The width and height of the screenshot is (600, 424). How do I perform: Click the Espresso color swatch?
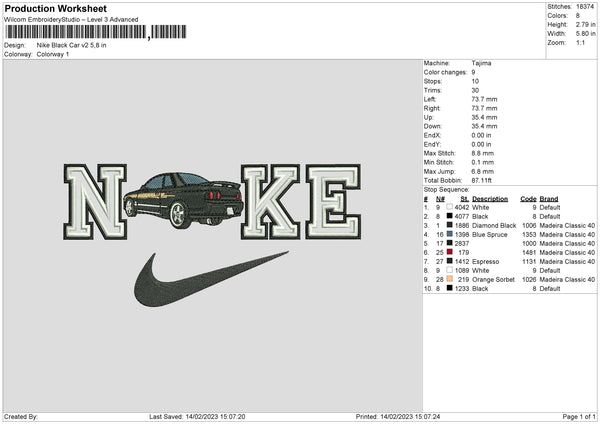point(449,261)
